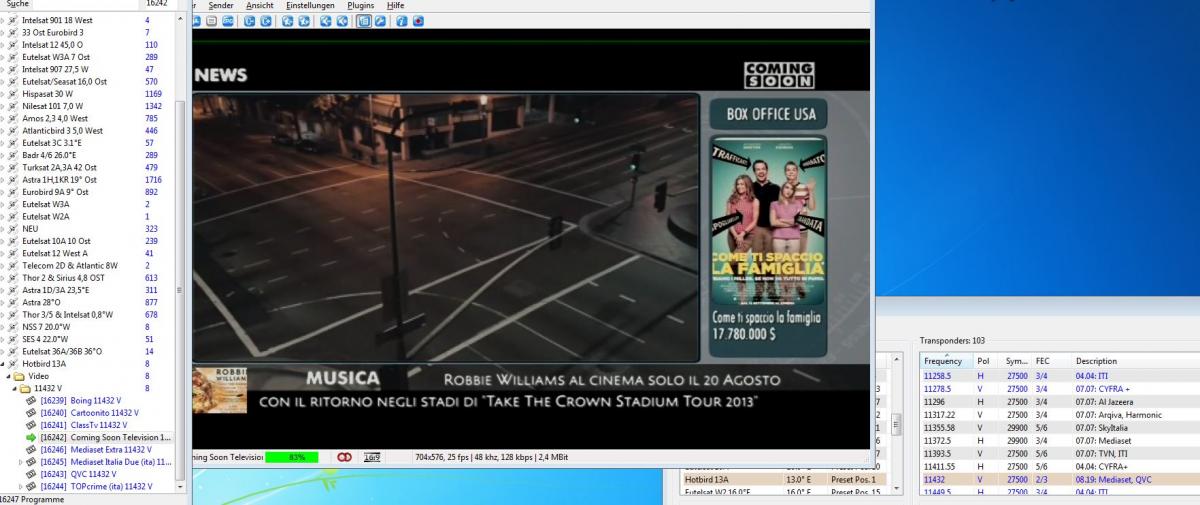The width and height of the screenshot is (1200, 505).
Task: Toggle the highlighted channel list toolbar button
Action: click(363, 21)
